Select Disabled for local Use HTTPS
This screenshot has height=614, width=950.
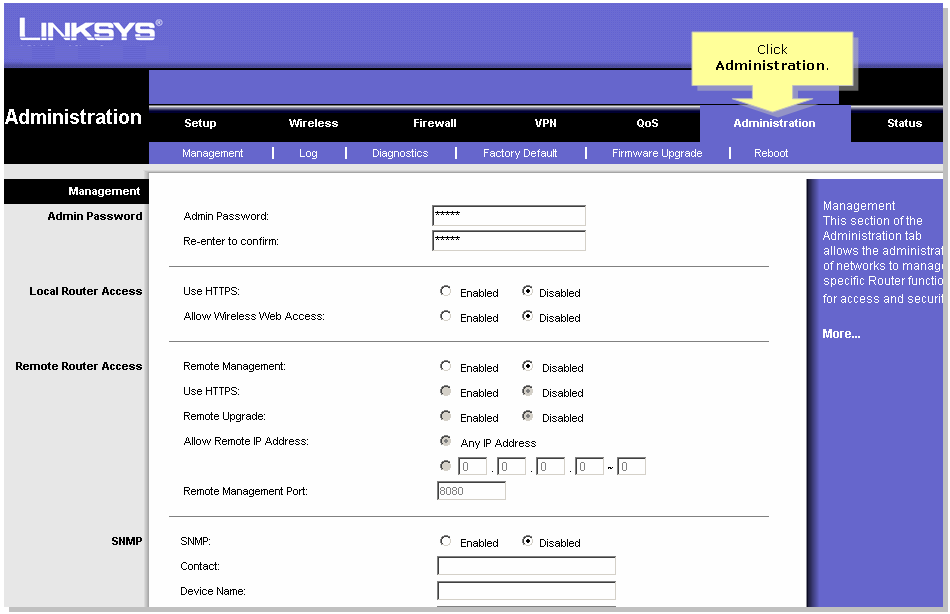[x=527, y=291]
